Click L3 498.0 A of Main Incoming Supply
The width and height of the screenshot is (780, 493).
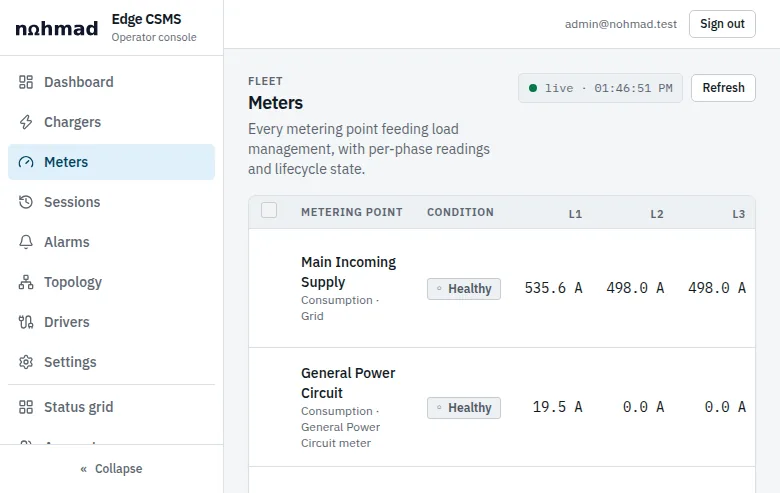click(x=717, y=288)
